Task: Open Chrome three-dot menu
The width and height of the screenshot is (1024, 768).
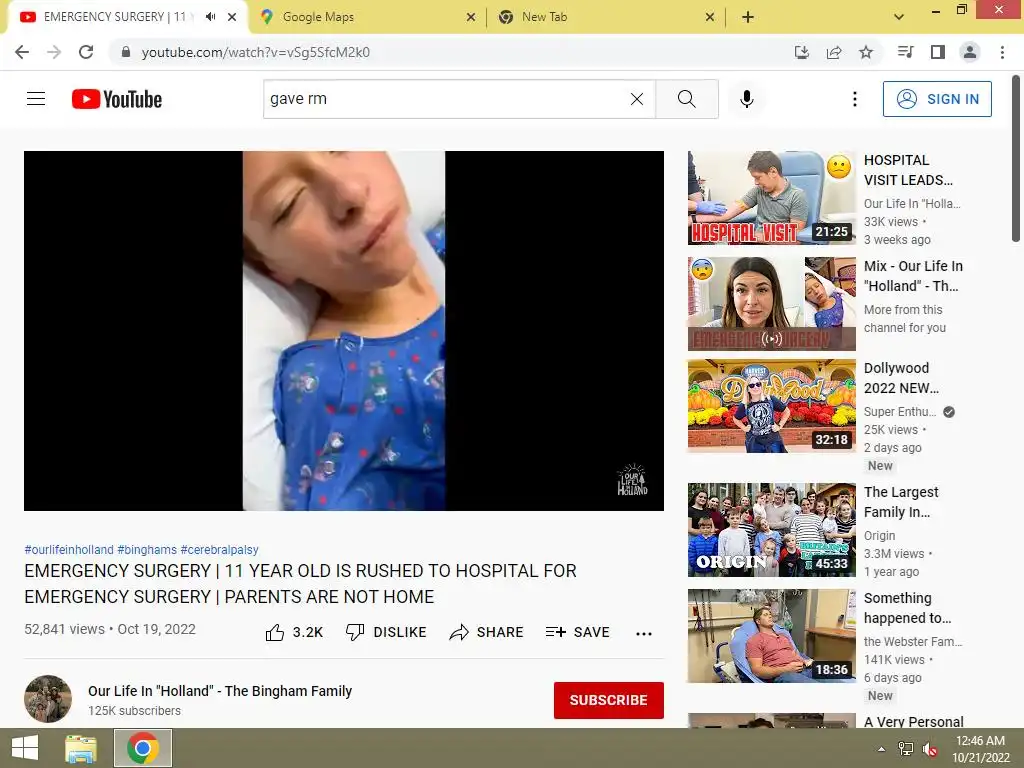Action: tap(1002, 52)
